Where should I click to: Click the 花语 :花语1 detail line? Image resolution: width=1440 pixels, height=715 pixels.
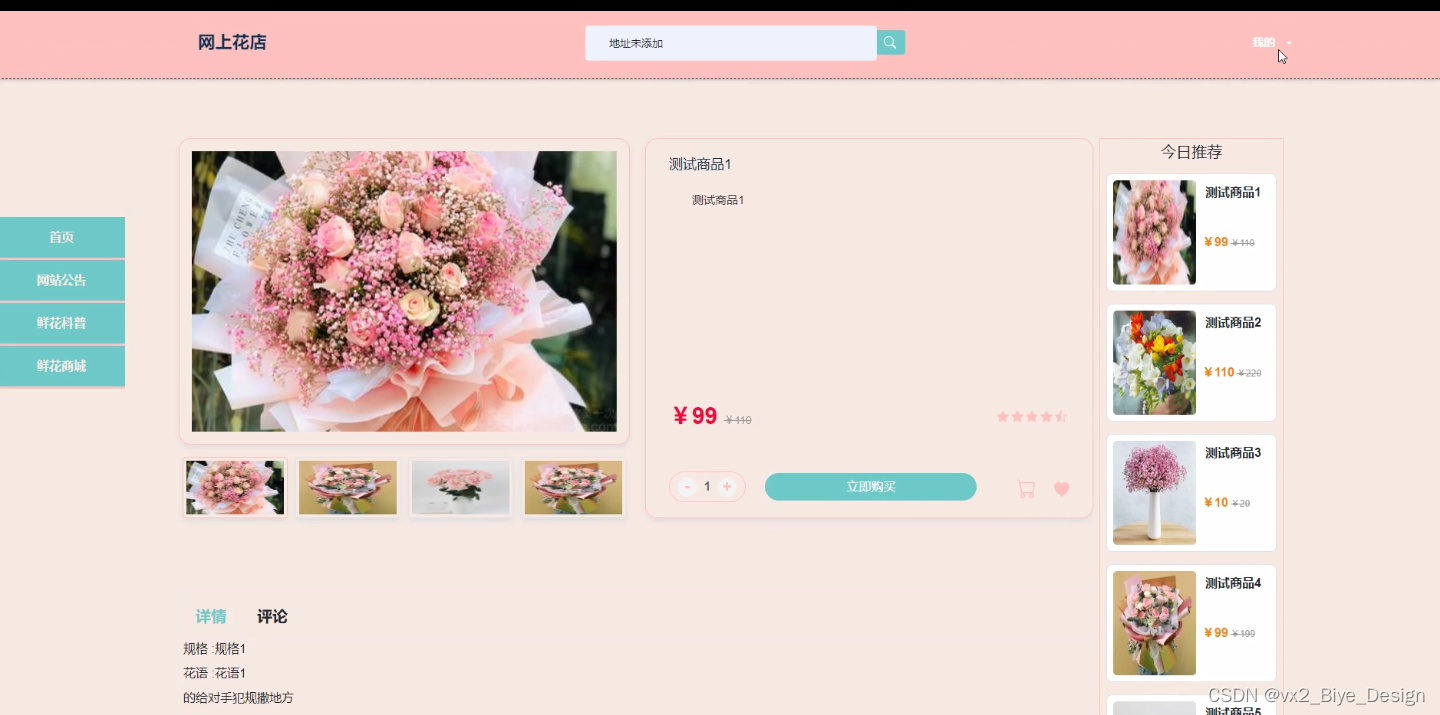point(215,673)
